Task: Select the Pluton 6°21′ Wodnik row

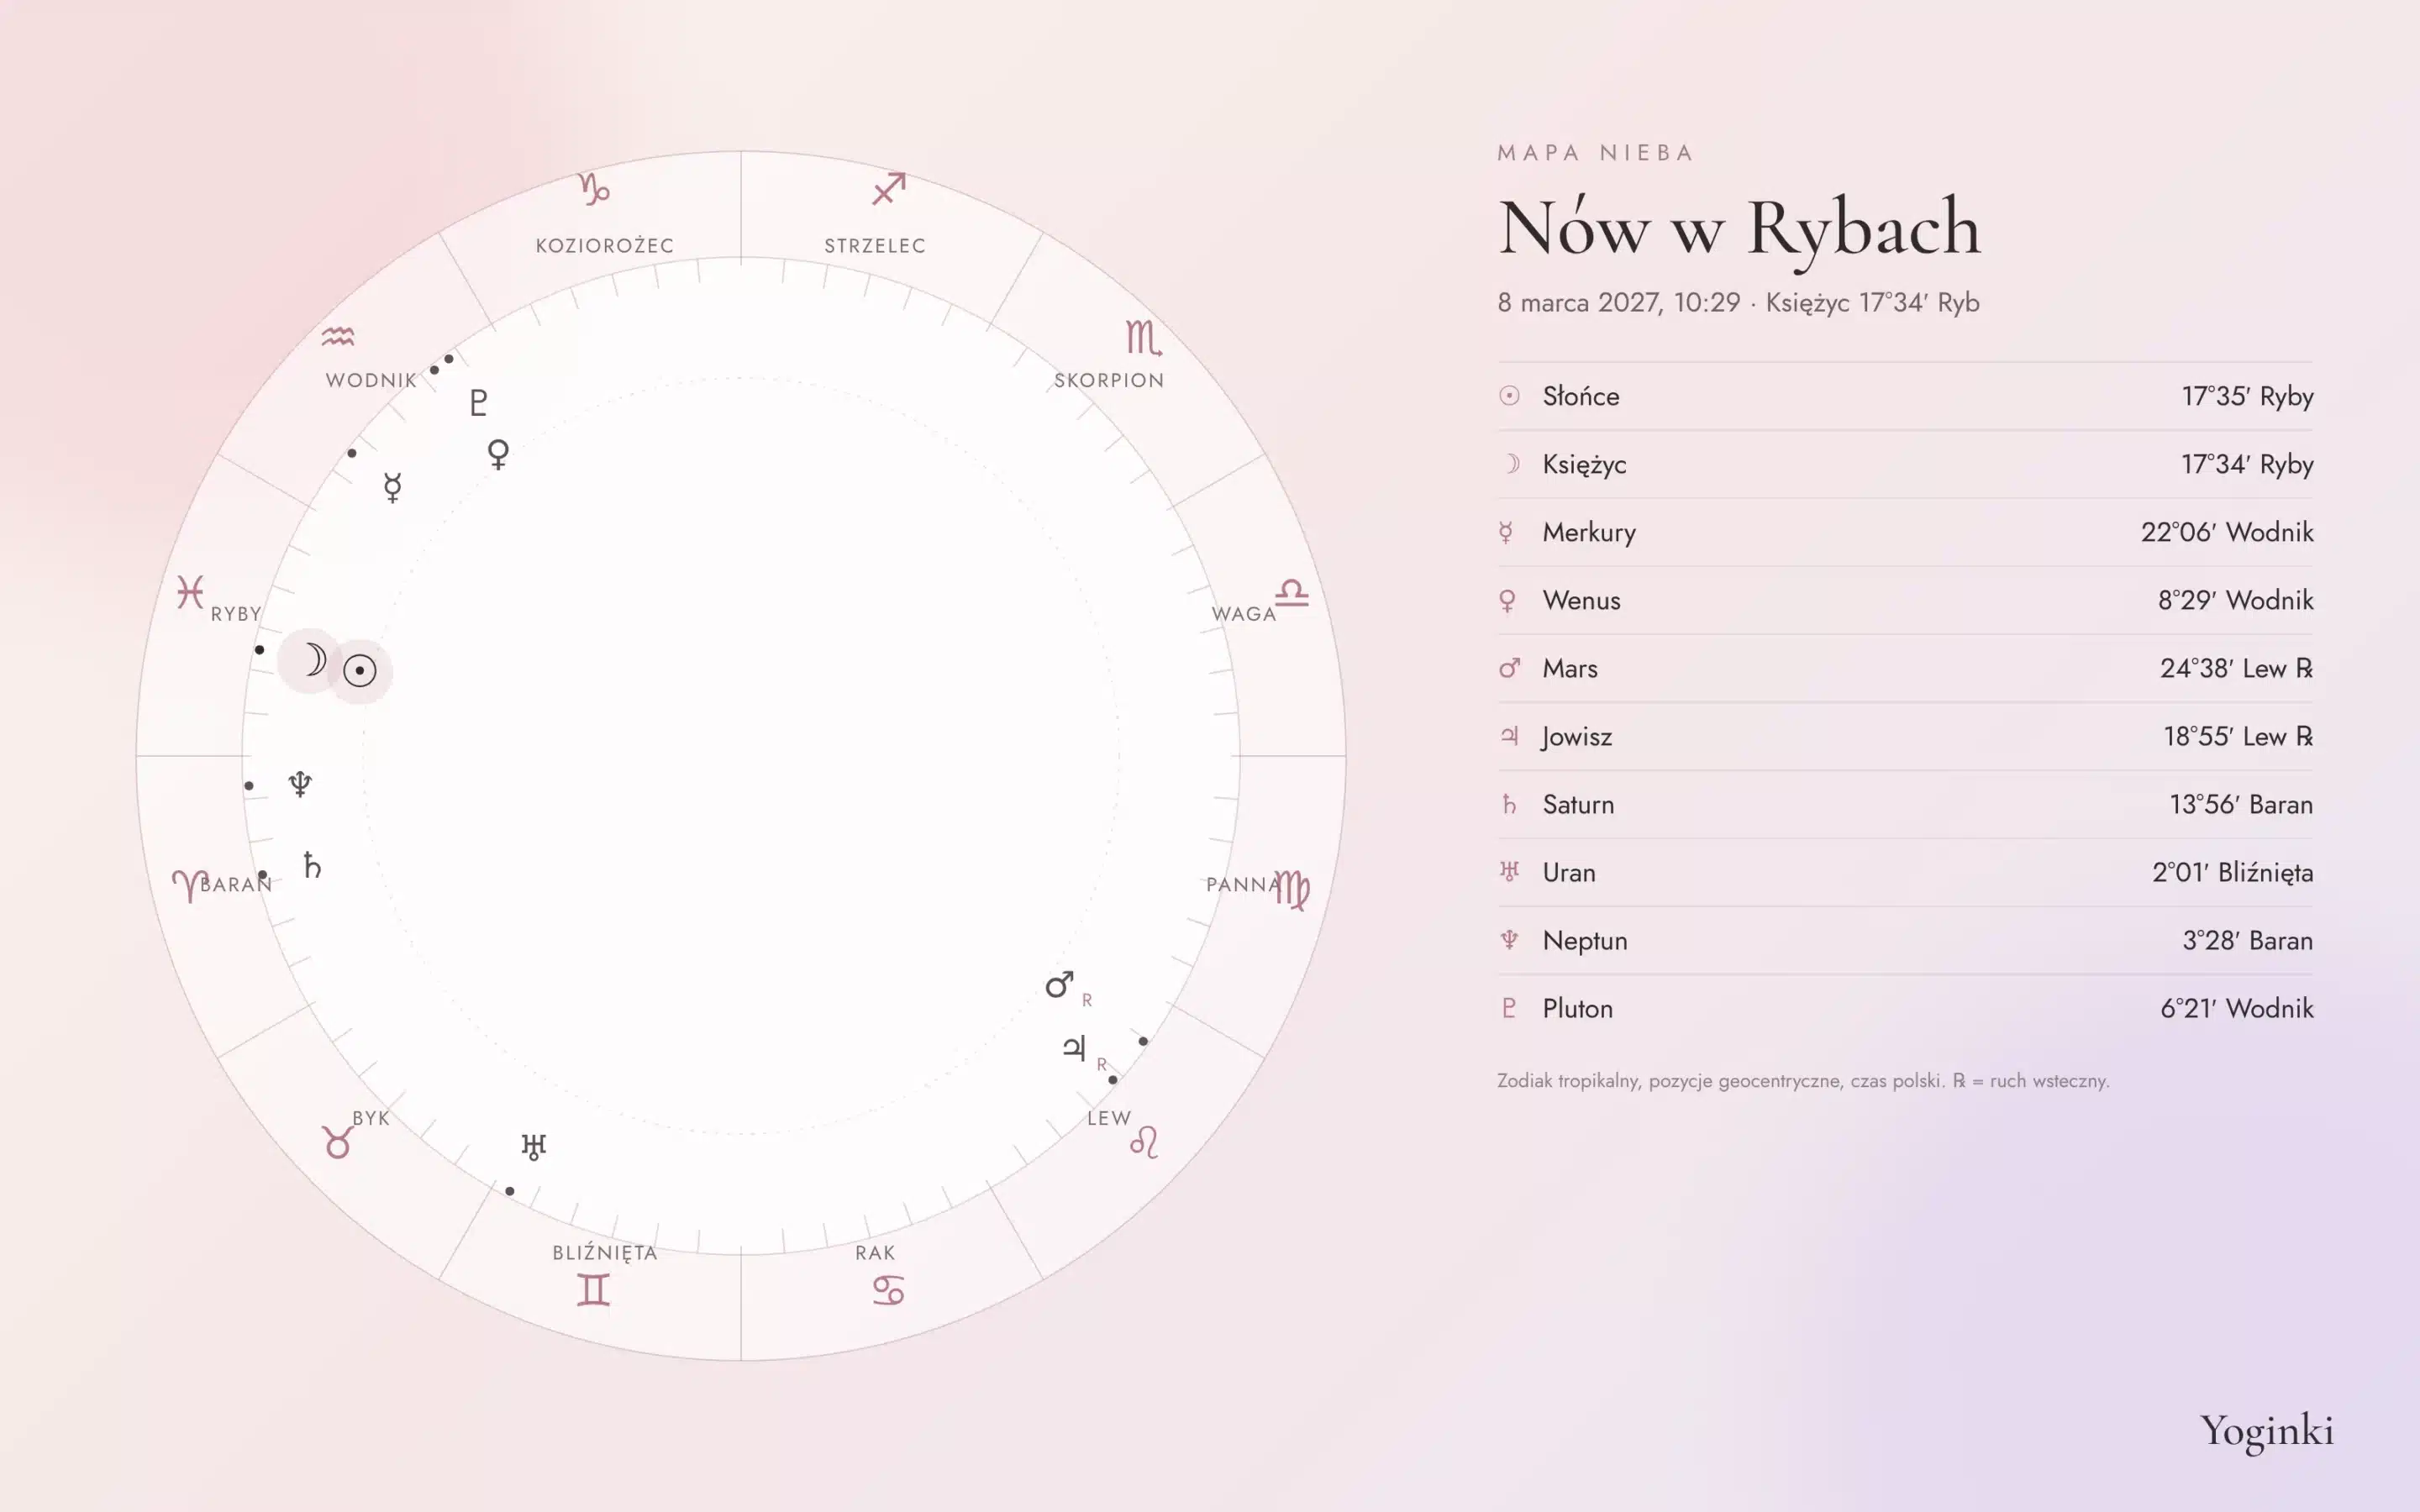Action: 1905,1008
